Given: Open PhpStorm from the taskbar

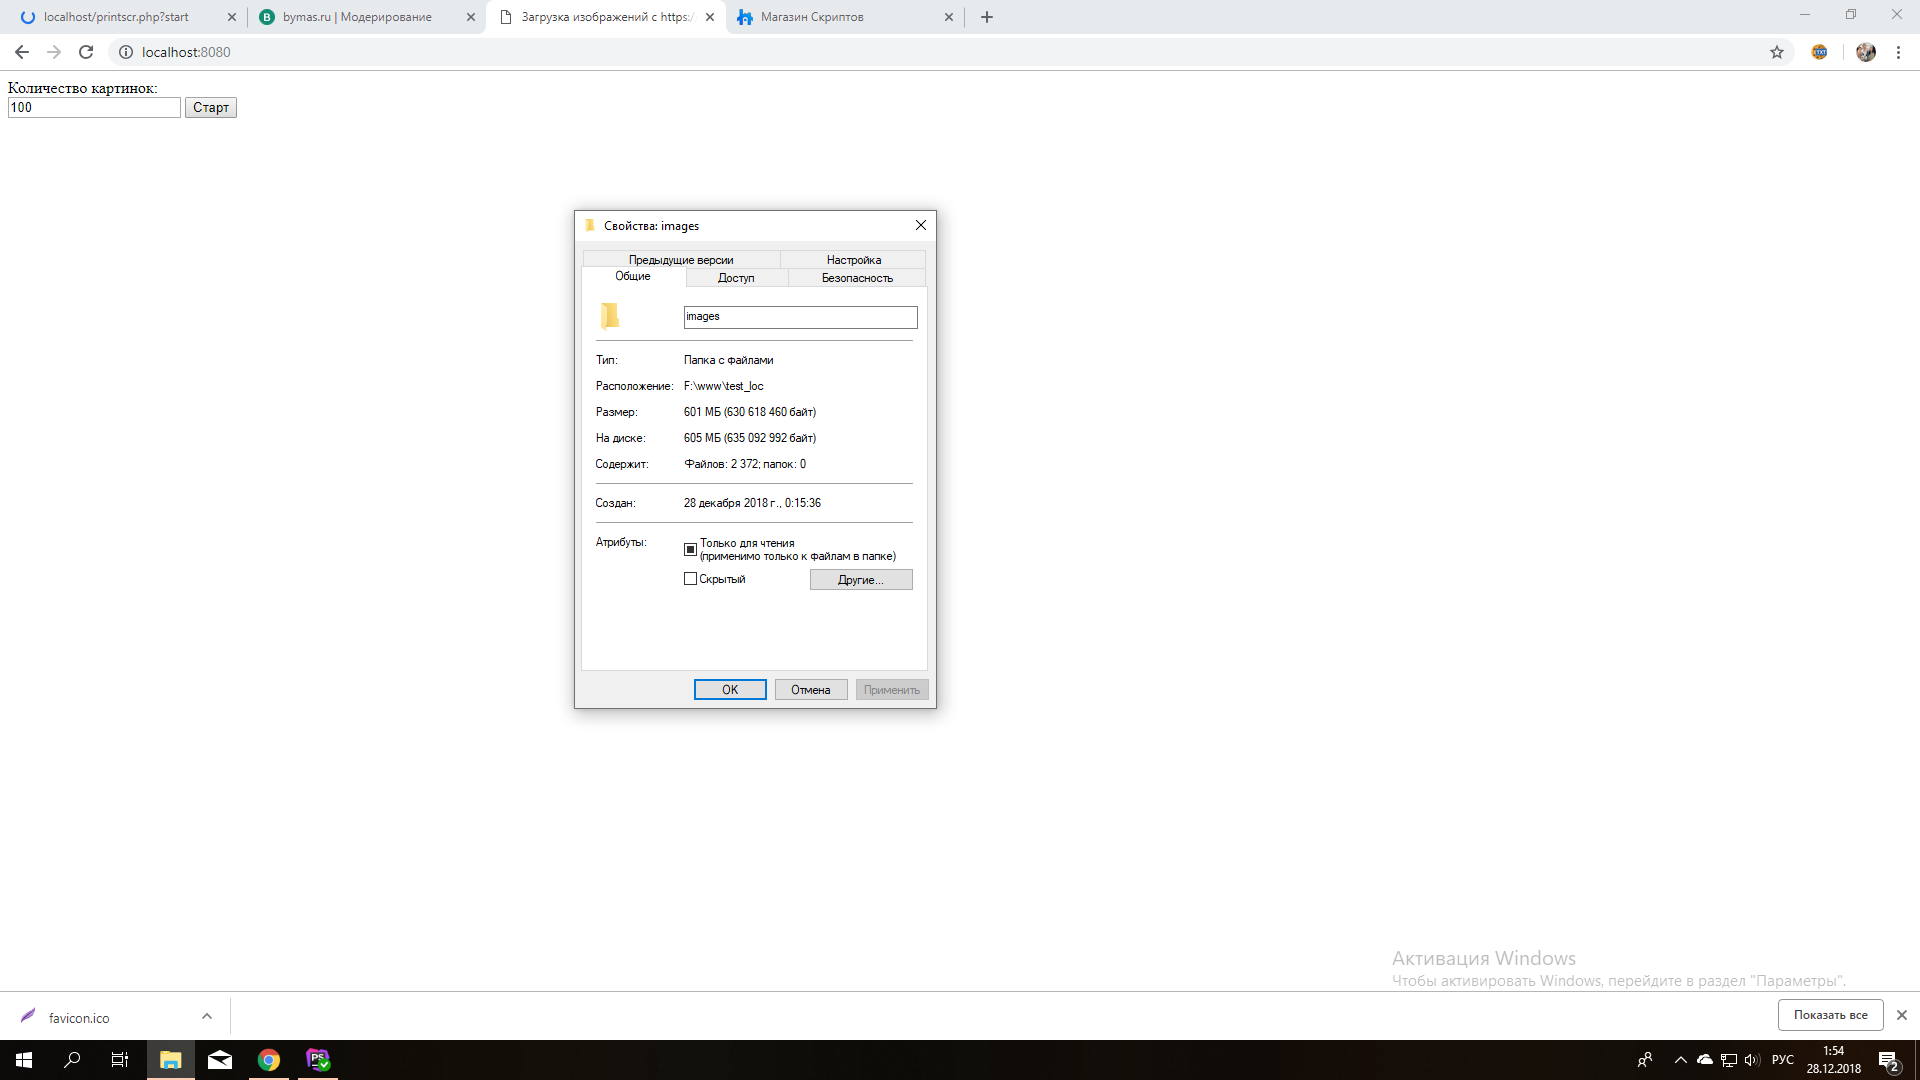Looking at the screenshot, I should [318, 1060].
